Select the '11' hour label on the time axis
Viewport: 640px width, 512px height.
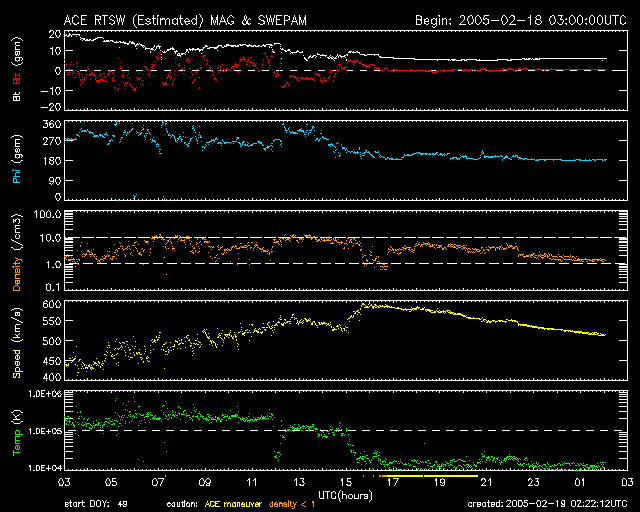252,482
